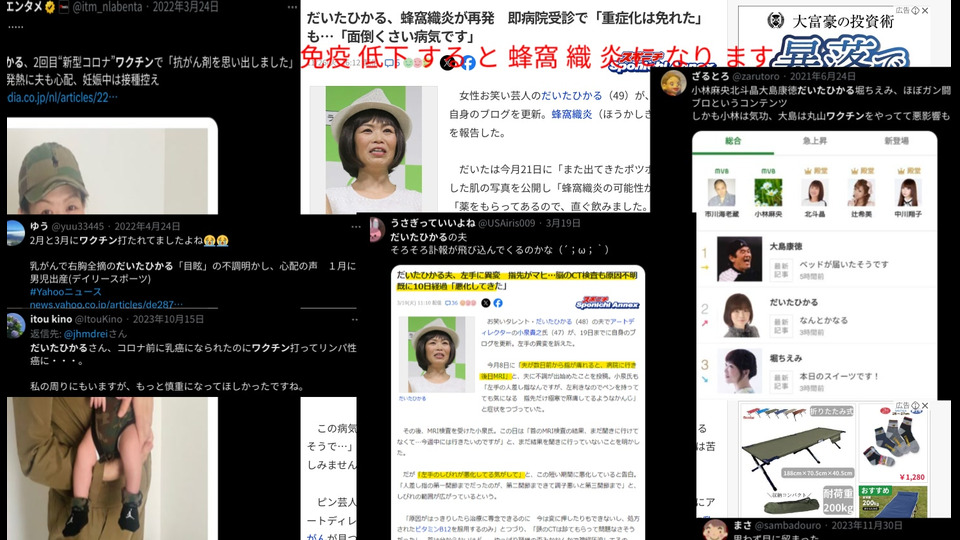Open the article なんとかなる
The width and height of the screenshot is (960, 540).
[x=823, y=320]
